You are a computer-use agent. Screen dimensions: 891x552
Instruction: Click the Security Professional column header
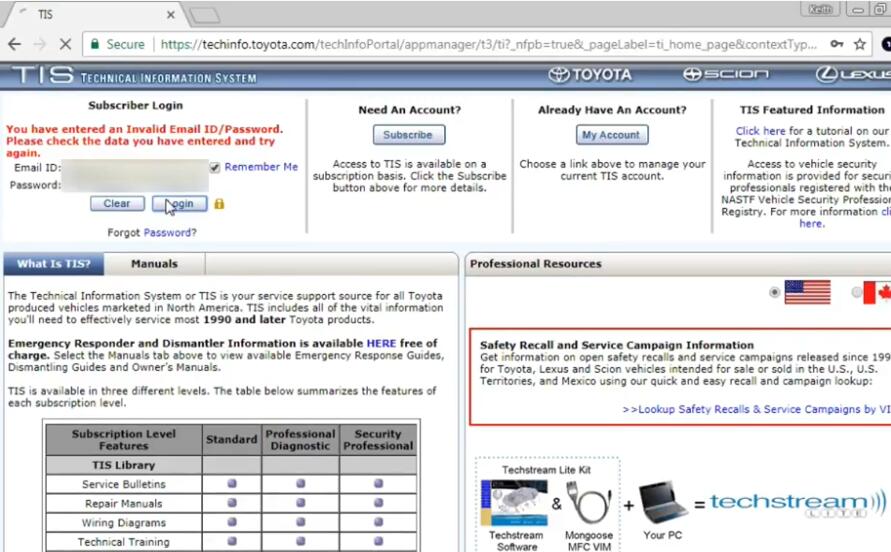378,439
